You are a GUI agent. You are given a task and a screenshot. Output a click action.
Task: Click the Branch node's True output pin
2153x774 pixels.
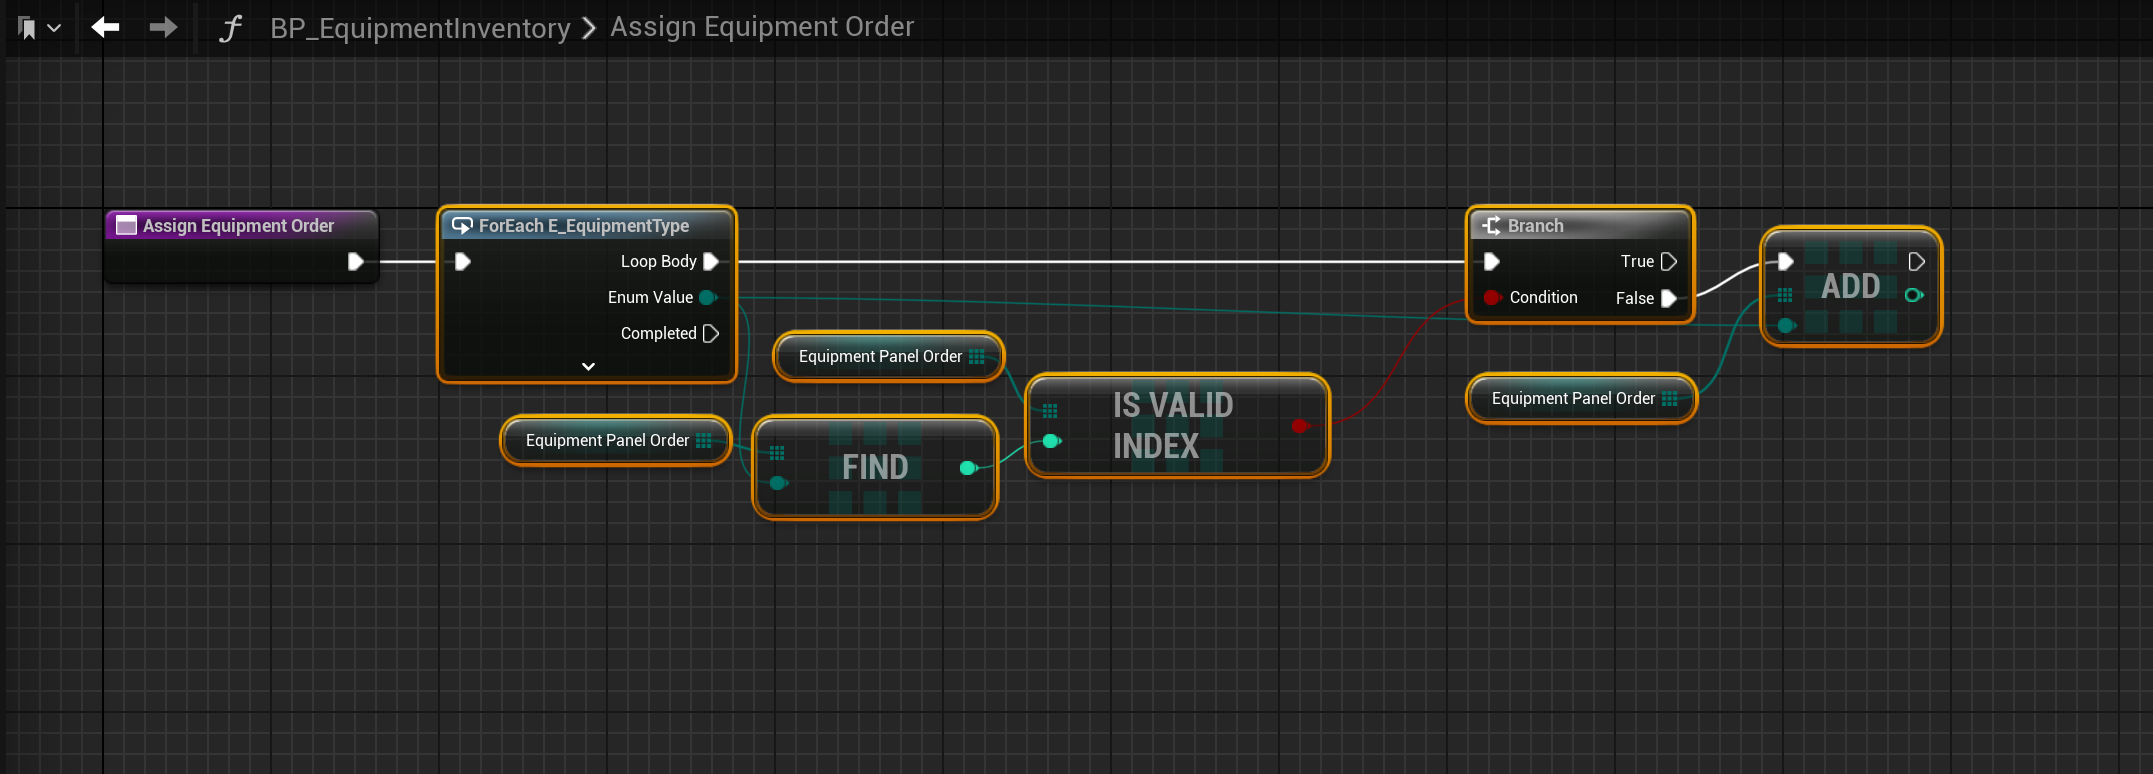(1668, 261)
